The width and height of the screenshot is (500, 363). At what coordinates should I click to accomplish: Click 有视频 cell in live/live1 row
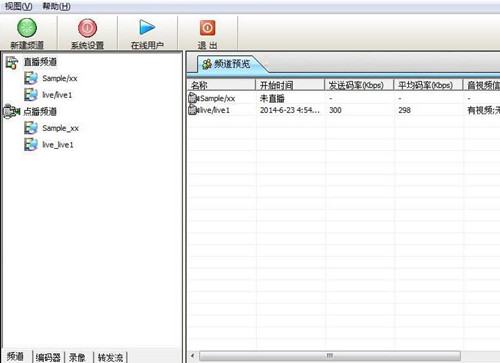tap(483, 110)
